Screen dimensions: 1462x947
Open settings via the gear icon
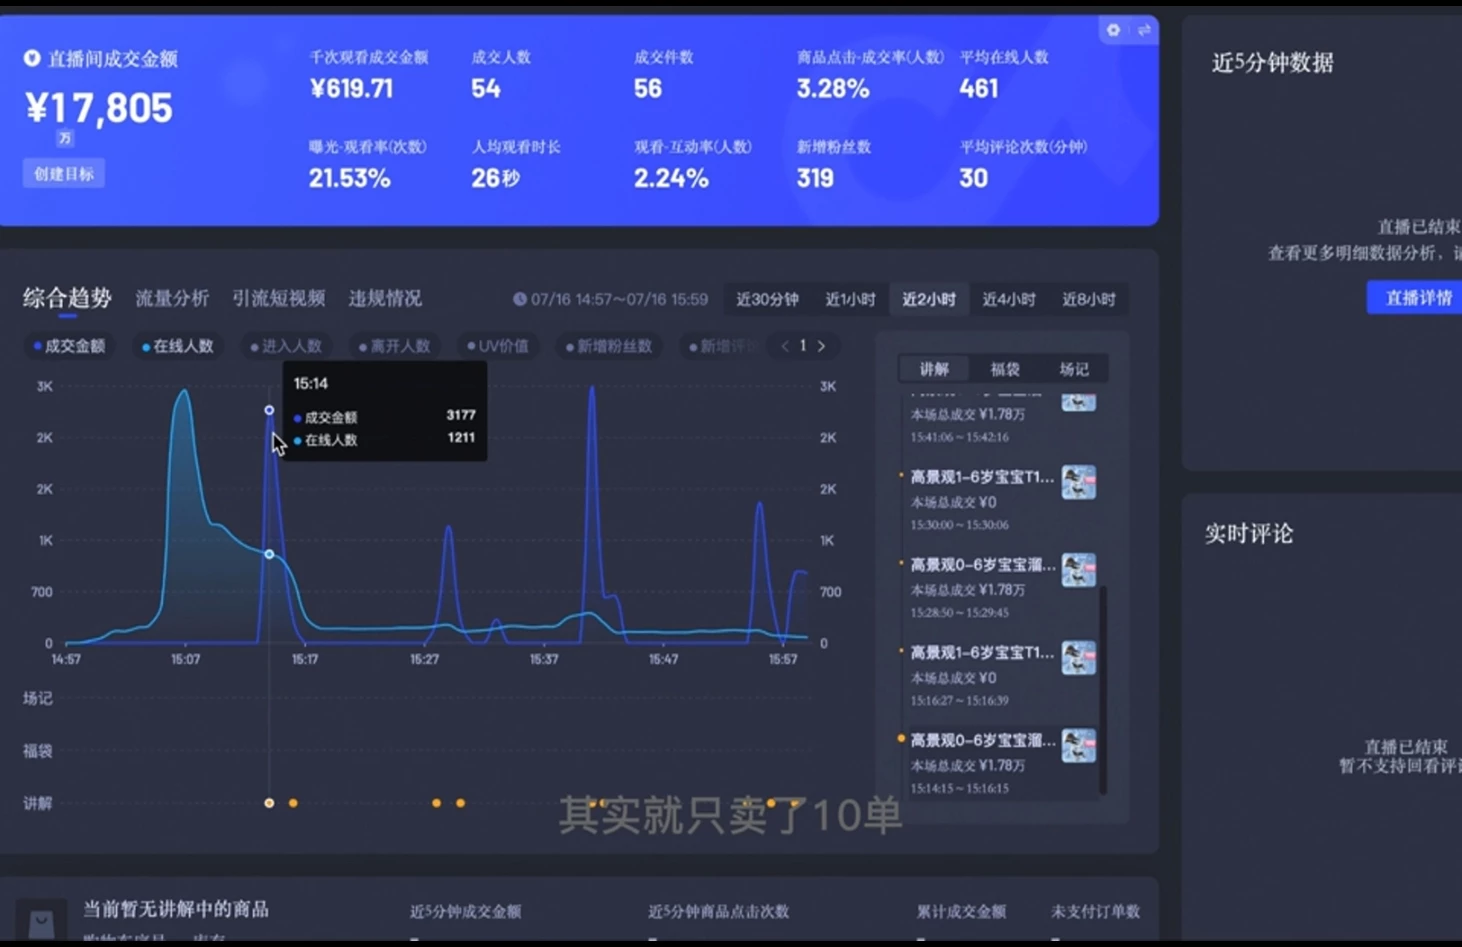coord(1112,30)
